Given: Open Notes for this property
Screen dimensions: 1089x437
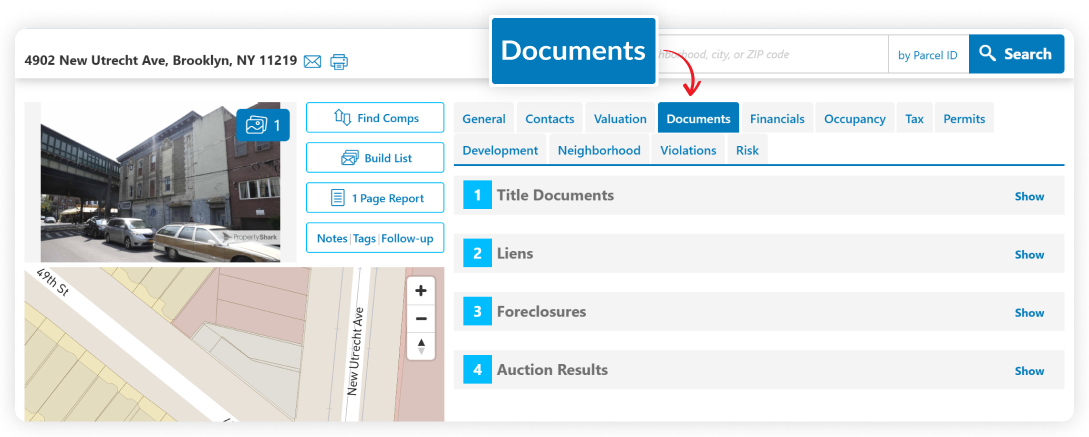Looking at the screenshot, I should (332, 238).
